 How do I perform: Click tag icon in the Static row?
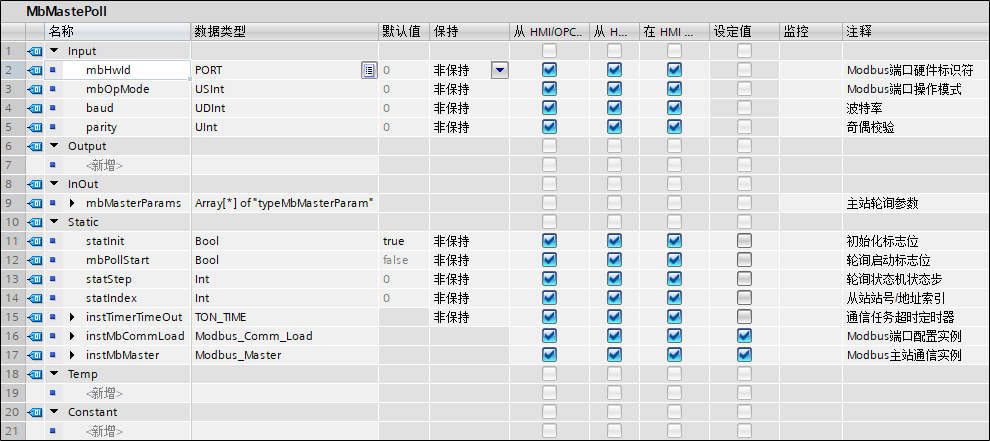click(x=35, y=222)
